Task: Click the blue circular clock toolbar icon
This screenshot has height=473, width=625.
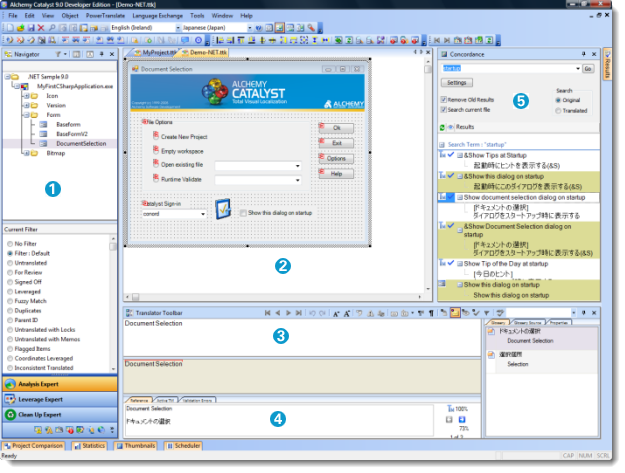Action: click(x=198, y=40)
